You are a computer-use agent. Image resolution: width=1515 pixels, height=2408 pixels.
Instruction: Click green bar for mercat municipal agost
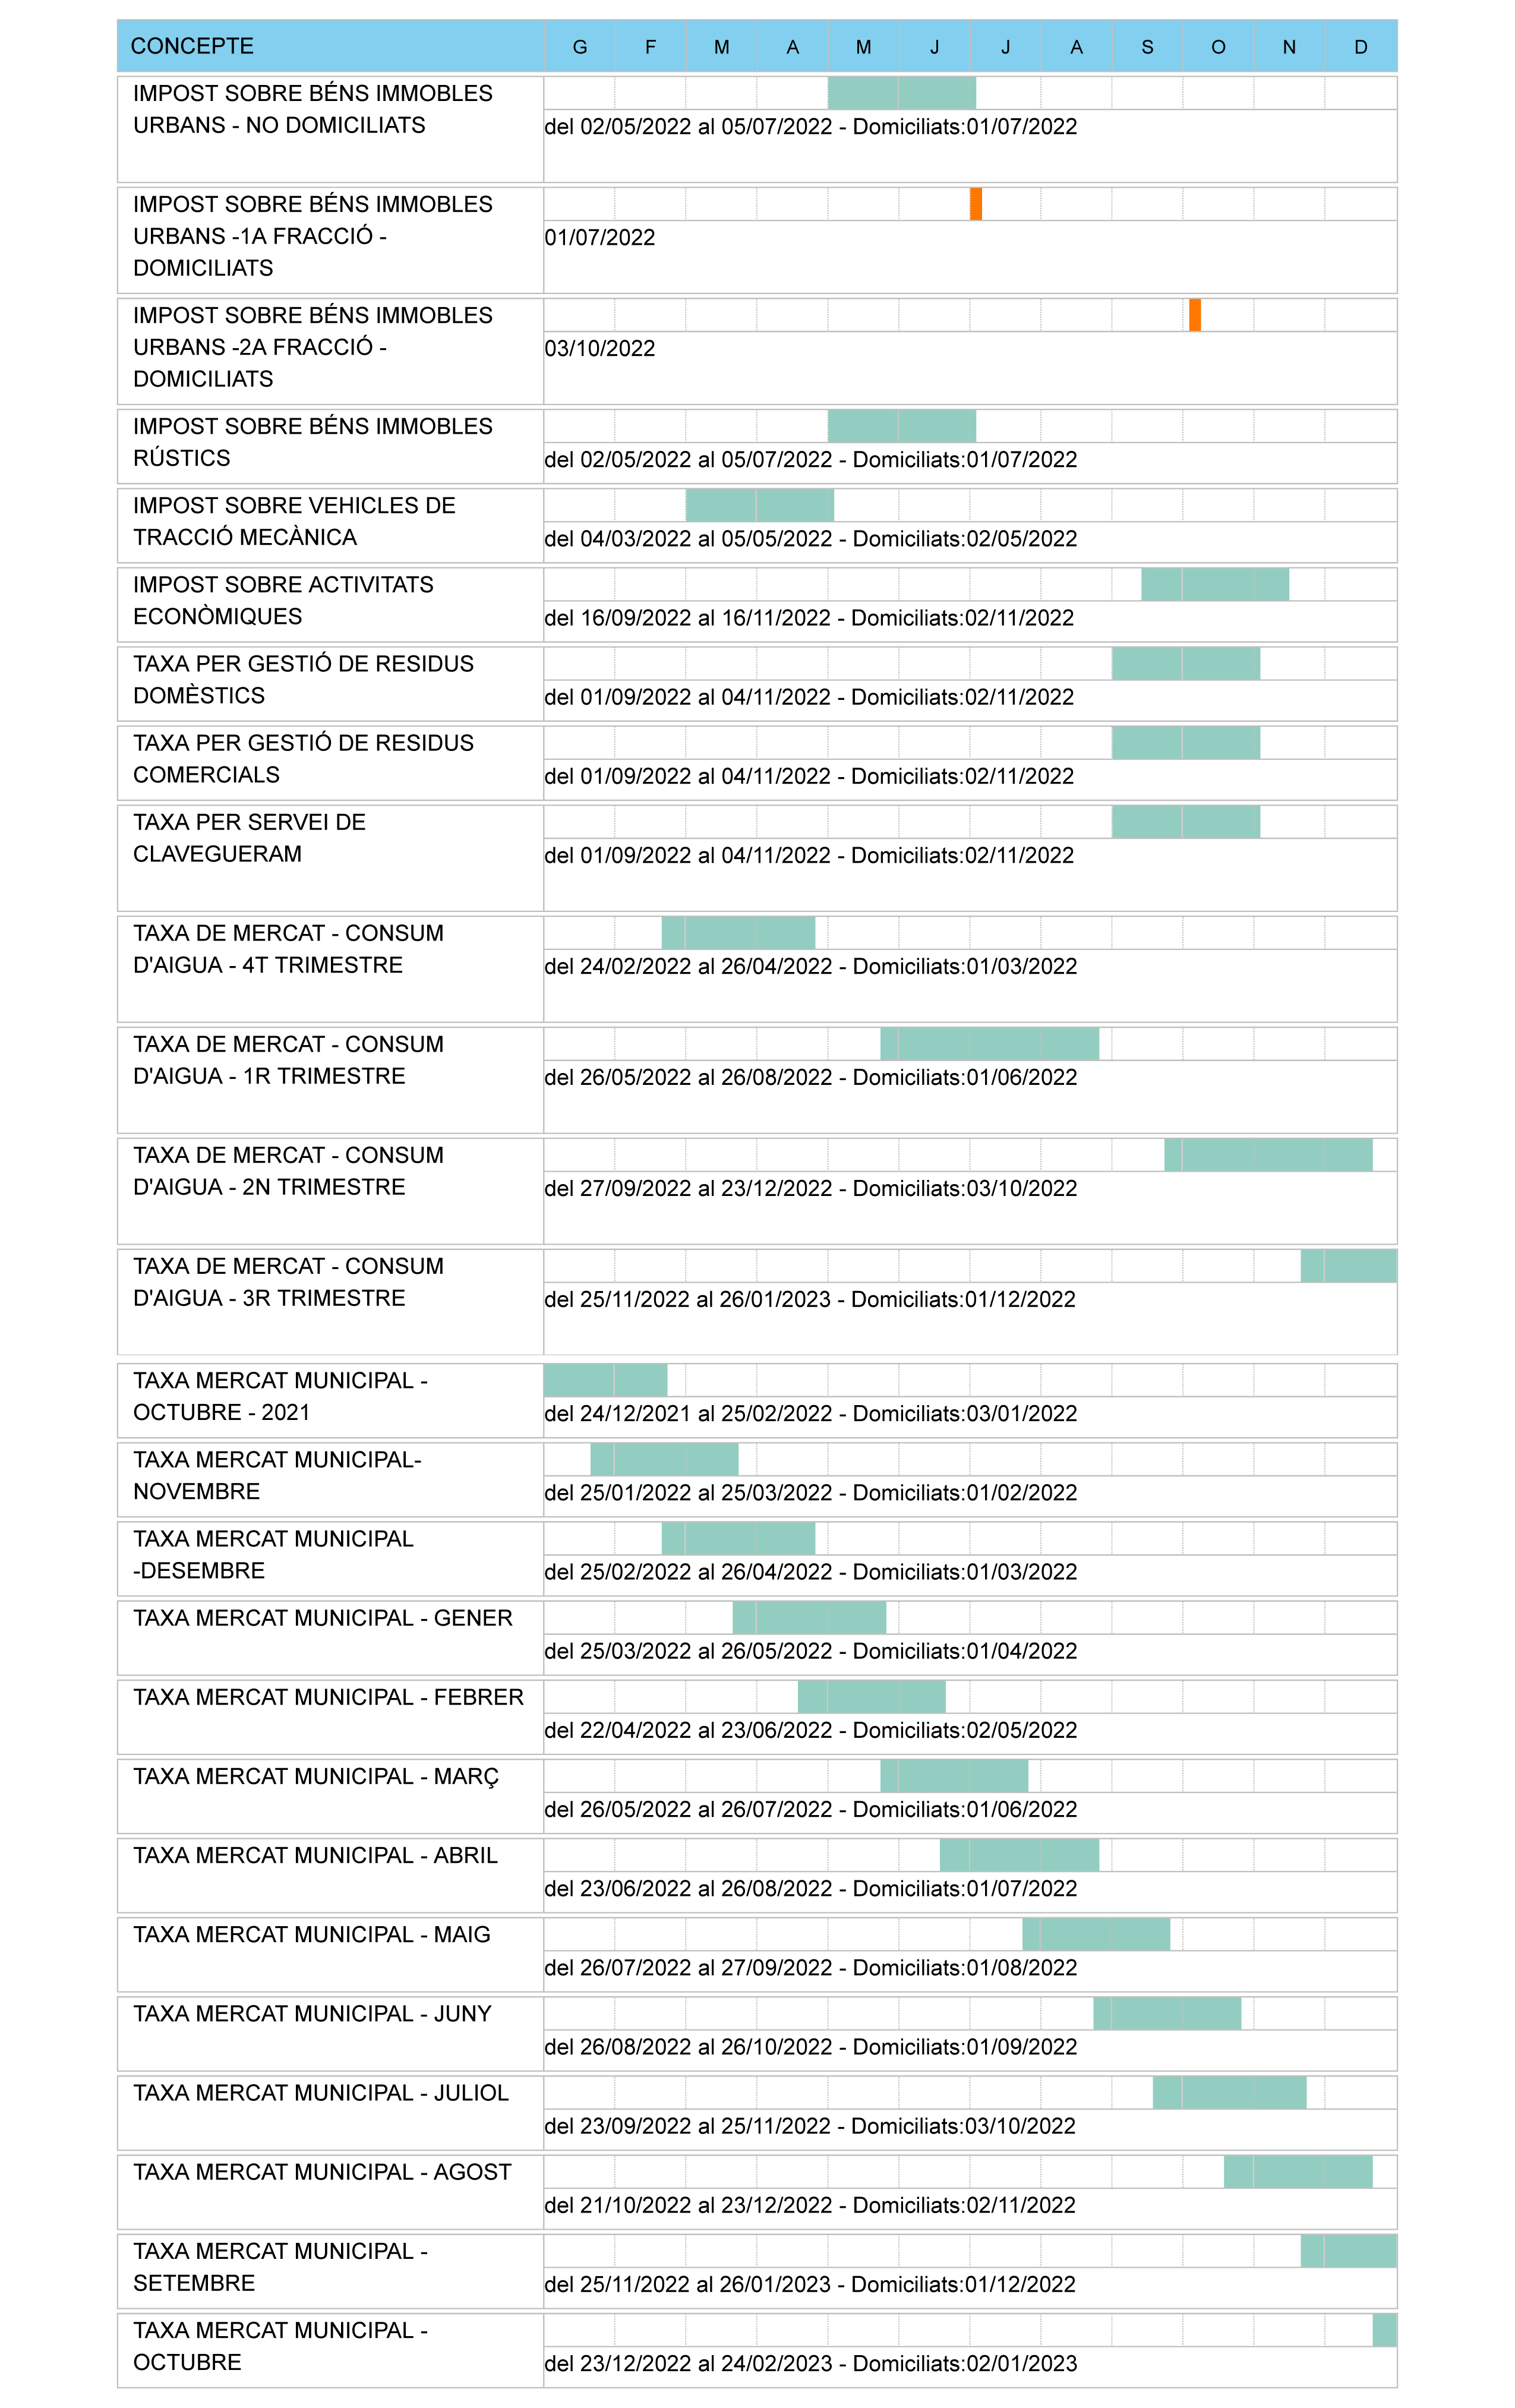point(1297,2171)
